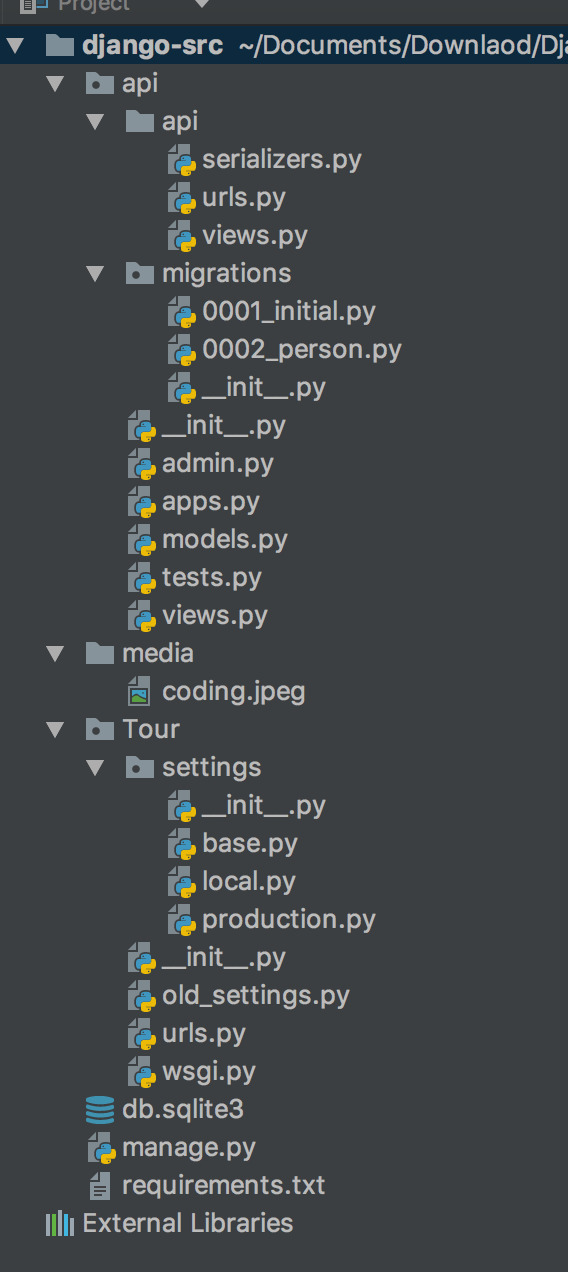Select the Tour folder name
The width and height of the screenshot is (568, 1272).
[151, 729]
